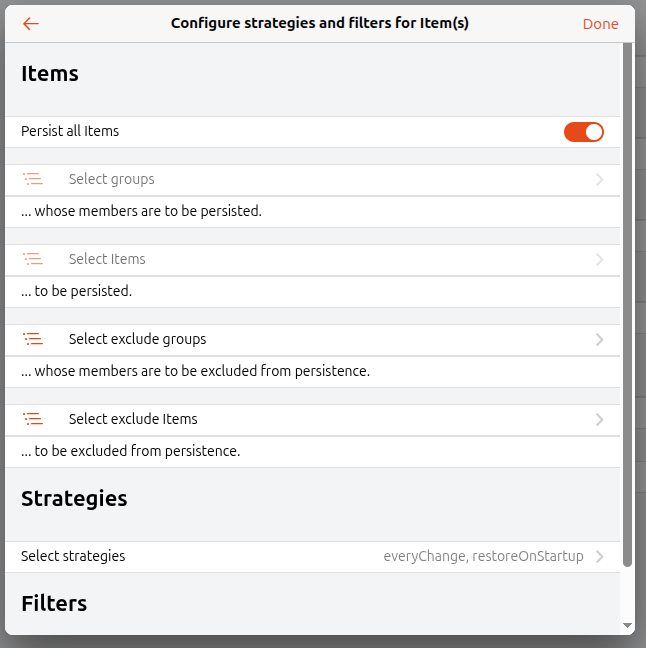Toggle the Persist all Items switch
The image size is (646, 648).
click(x=584, y=132)
